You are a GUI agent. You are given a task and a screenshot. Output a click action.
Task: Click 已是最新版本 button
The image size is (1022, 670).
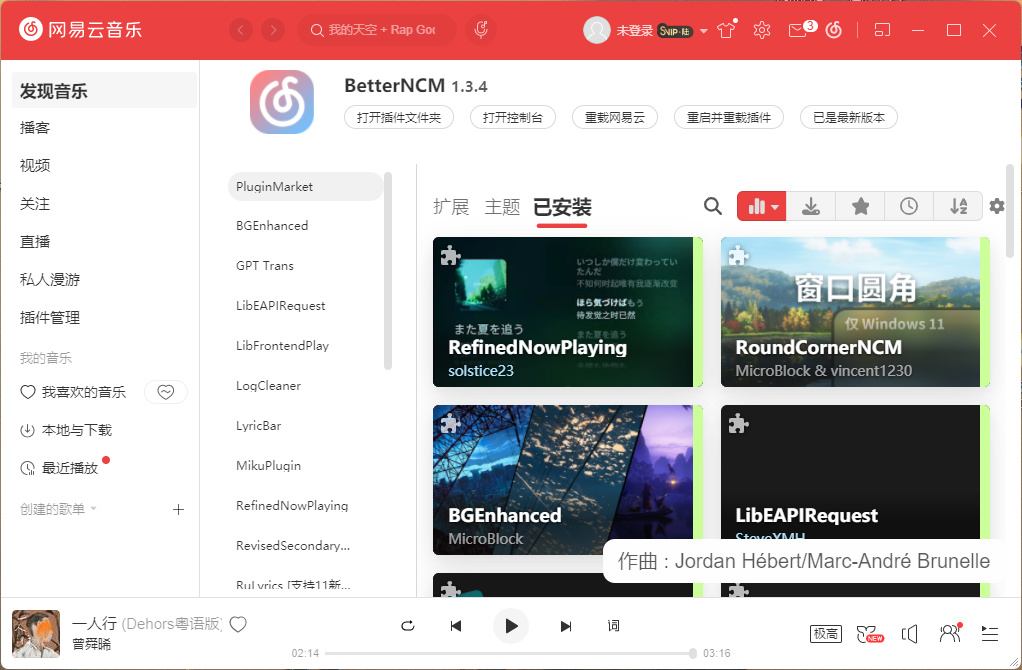849,117
